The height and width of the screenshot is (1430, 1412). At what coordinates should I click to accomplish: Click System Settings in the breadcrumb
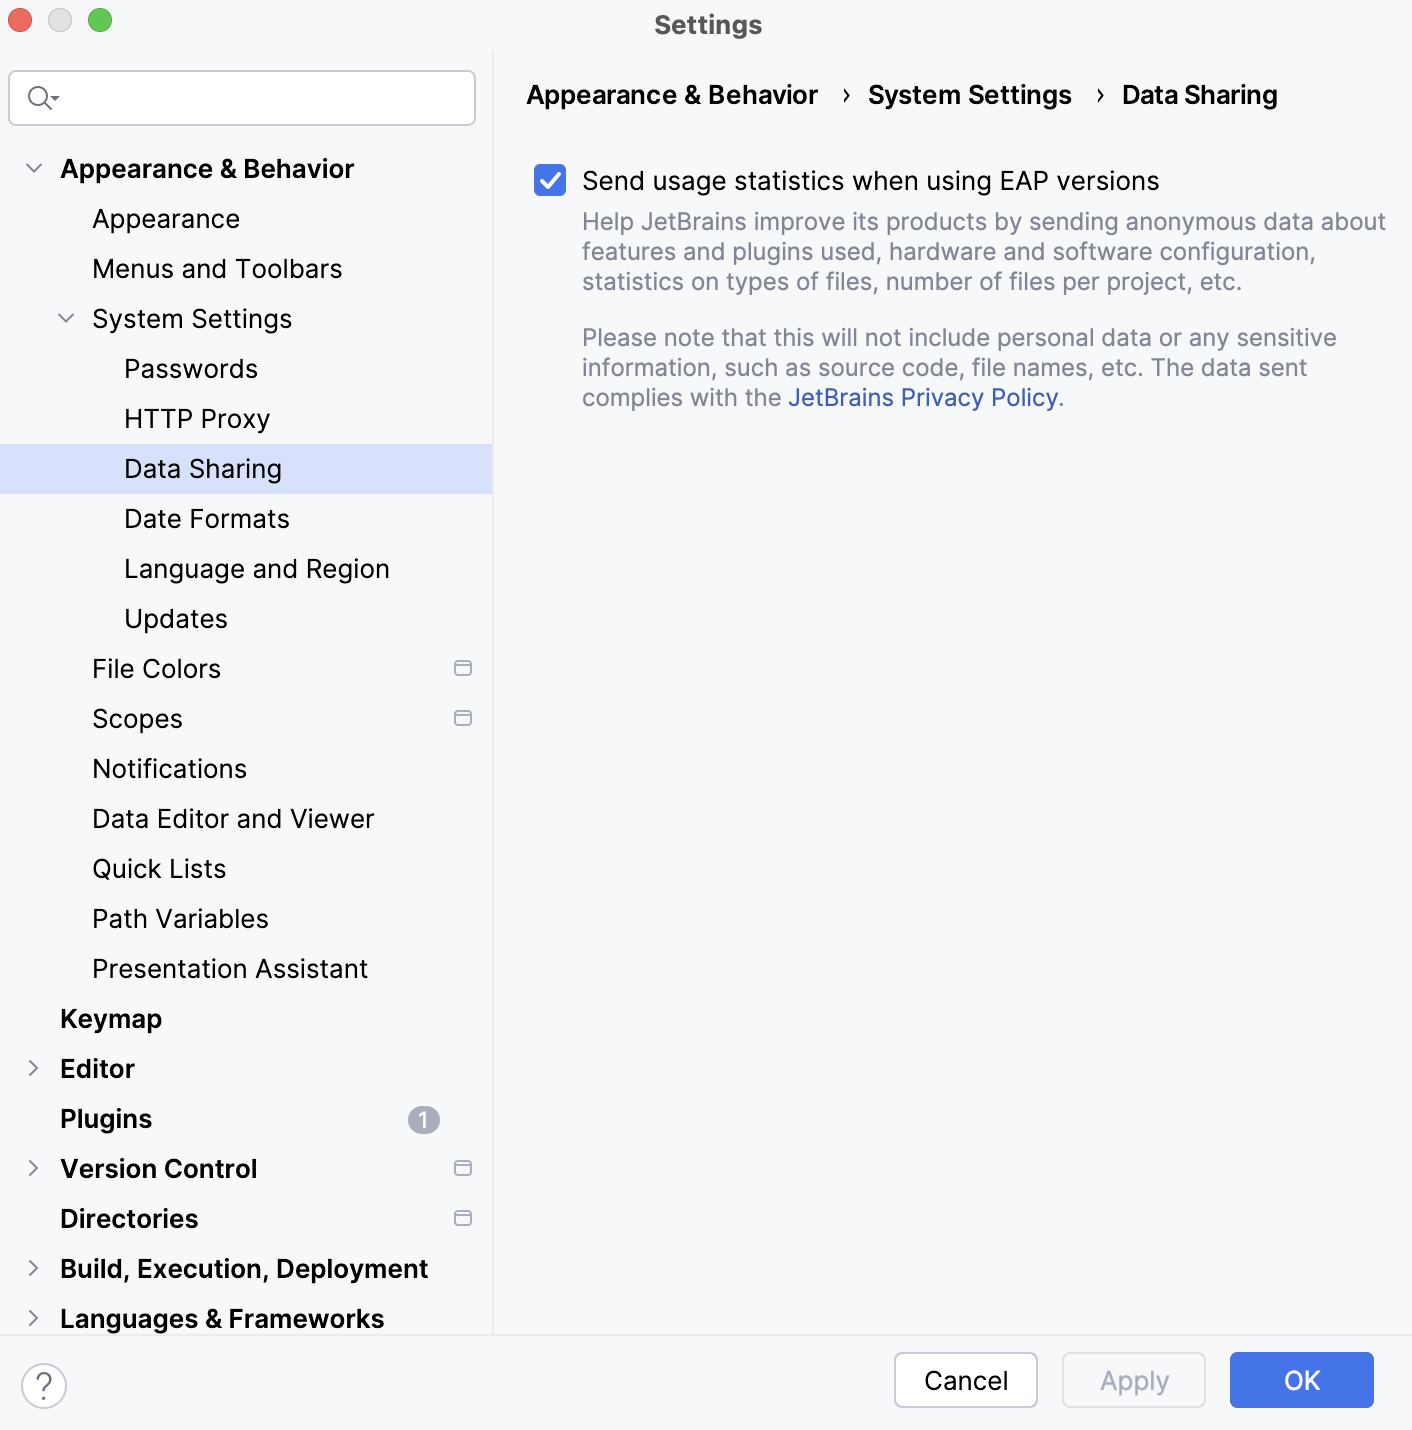[969, 95]
